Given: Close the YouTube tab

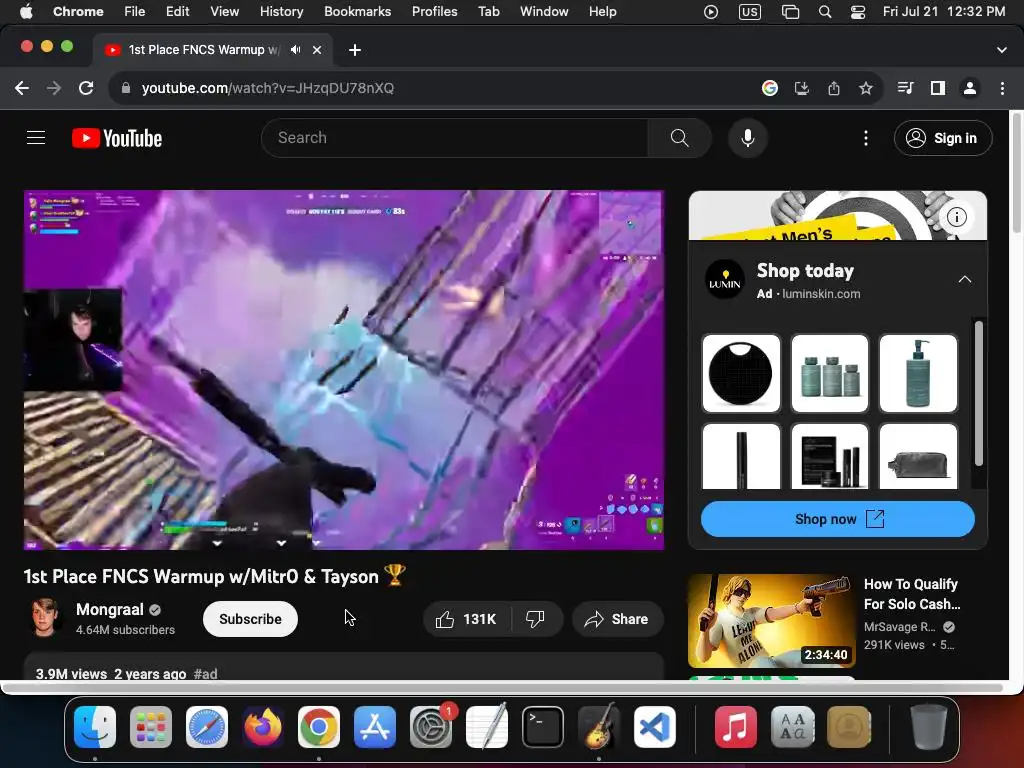Looking at the screenshot, I should [317, 50].
